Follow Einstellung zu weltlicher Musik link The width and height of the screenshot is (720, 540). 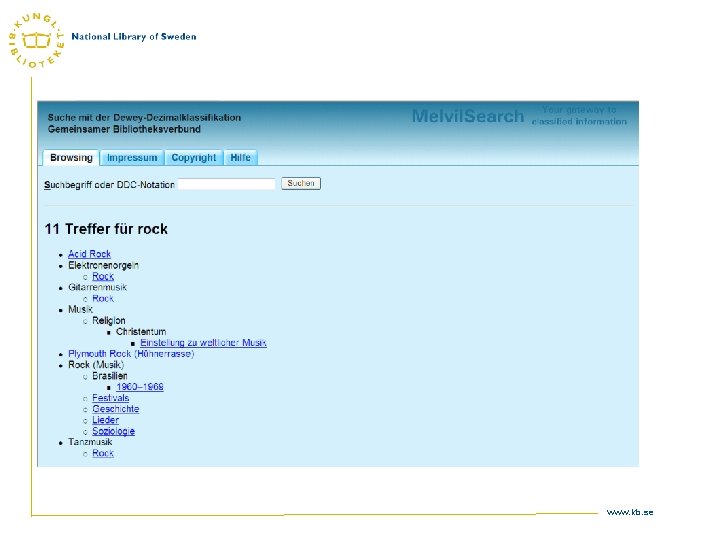click(203, 343)
